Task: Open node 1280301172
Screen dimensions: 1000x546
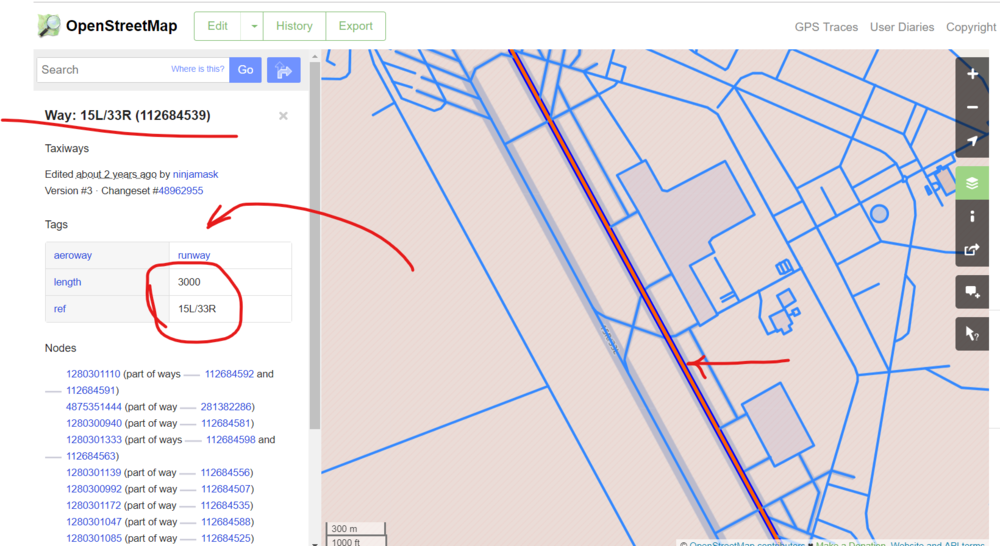Action: 93,505
